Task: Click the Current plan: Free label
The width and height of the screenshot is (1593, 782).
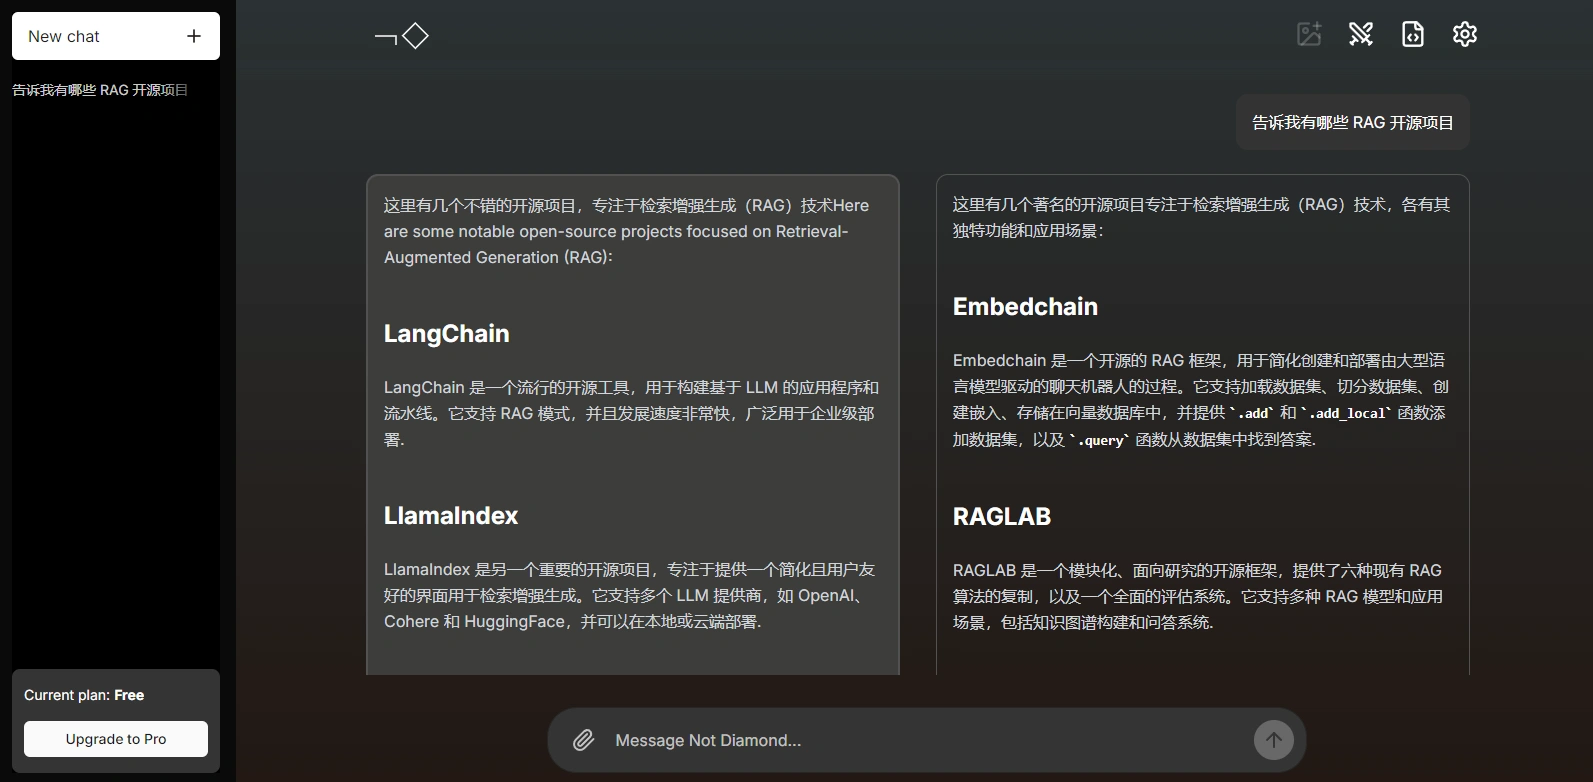Action: (84, 695)
